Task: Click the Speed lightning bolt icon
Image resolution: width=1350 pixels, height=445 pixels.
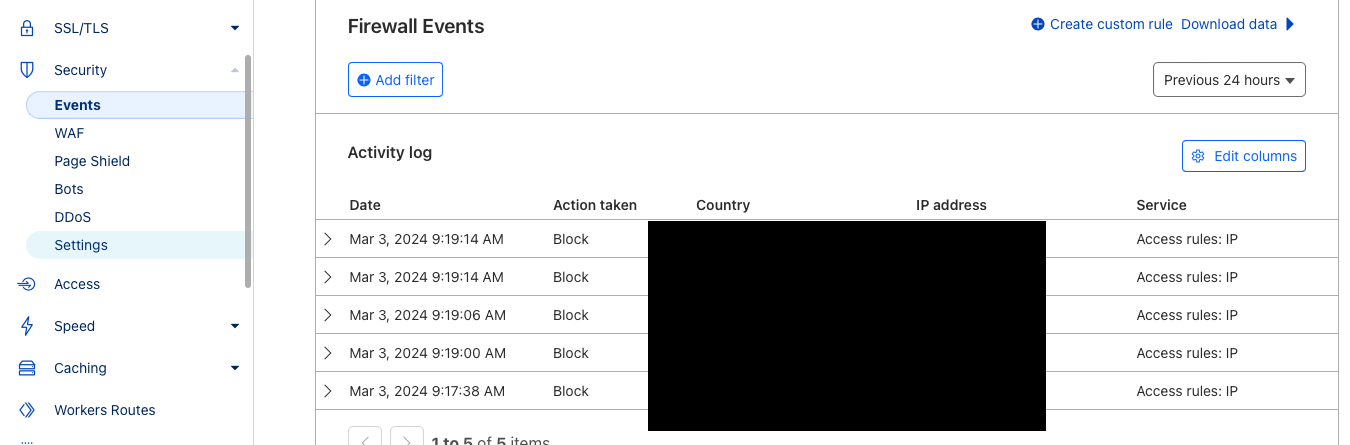Action: pyautogui.click(x=27, y=326)
